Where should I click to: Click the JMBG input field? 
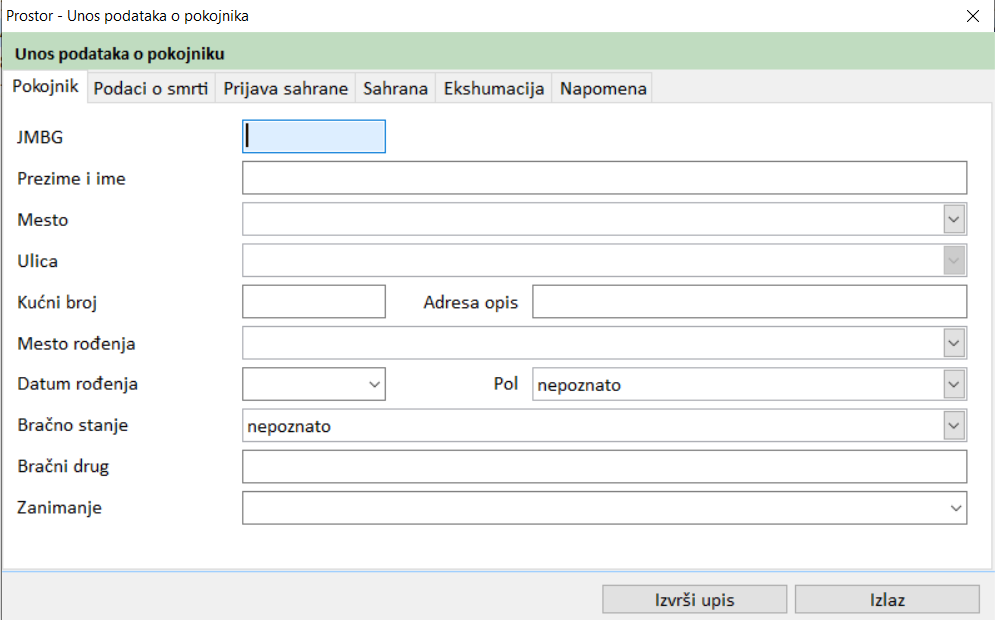(x=313, y=137)
